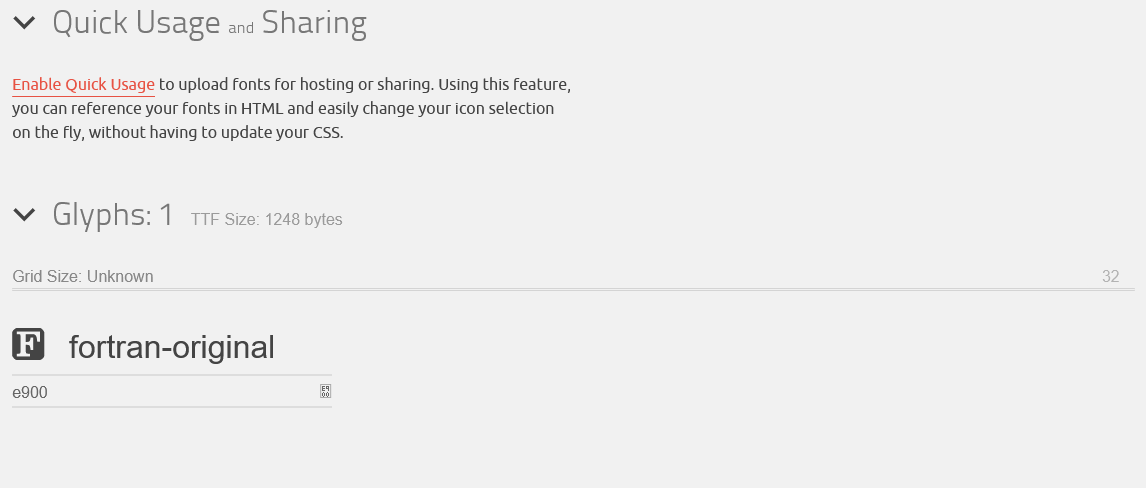The height and width of the screenshot is (488, 1146).
Task: Select the Fortran F glyph icon
Action: pyautogui.click(x=29, y=344)
